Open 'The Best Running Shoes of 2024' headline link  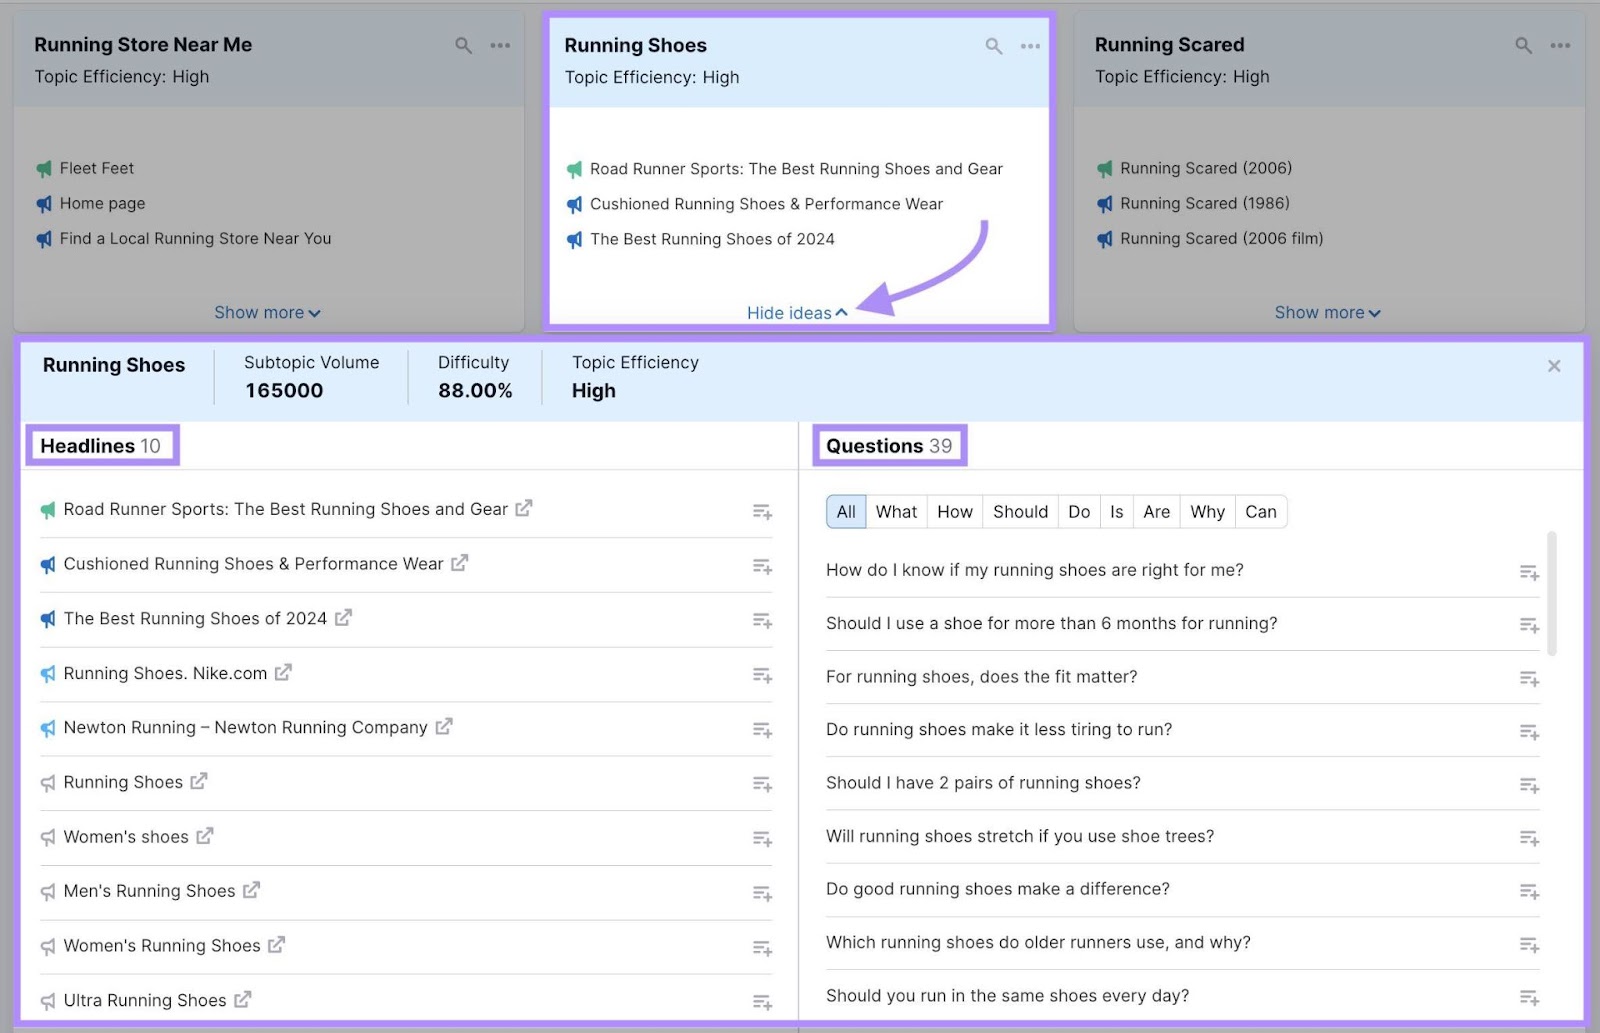341,617
